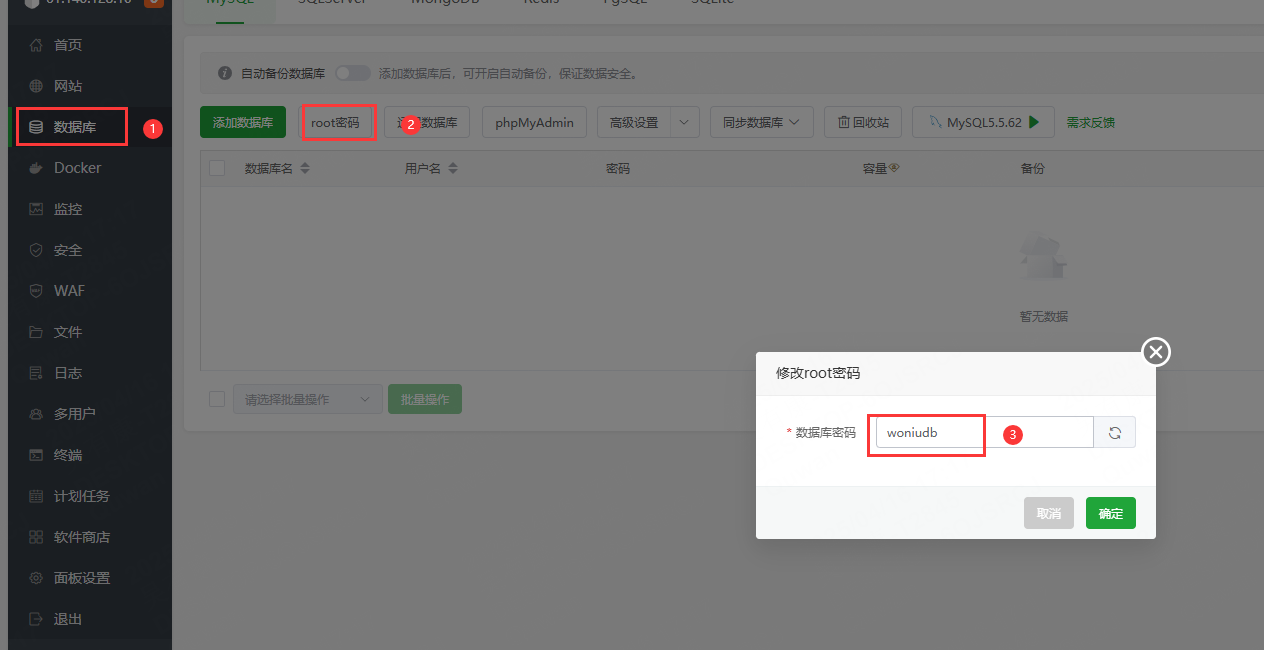Check the select-all checkbox in table header
Screen dimensions: 1264x650
217,168
